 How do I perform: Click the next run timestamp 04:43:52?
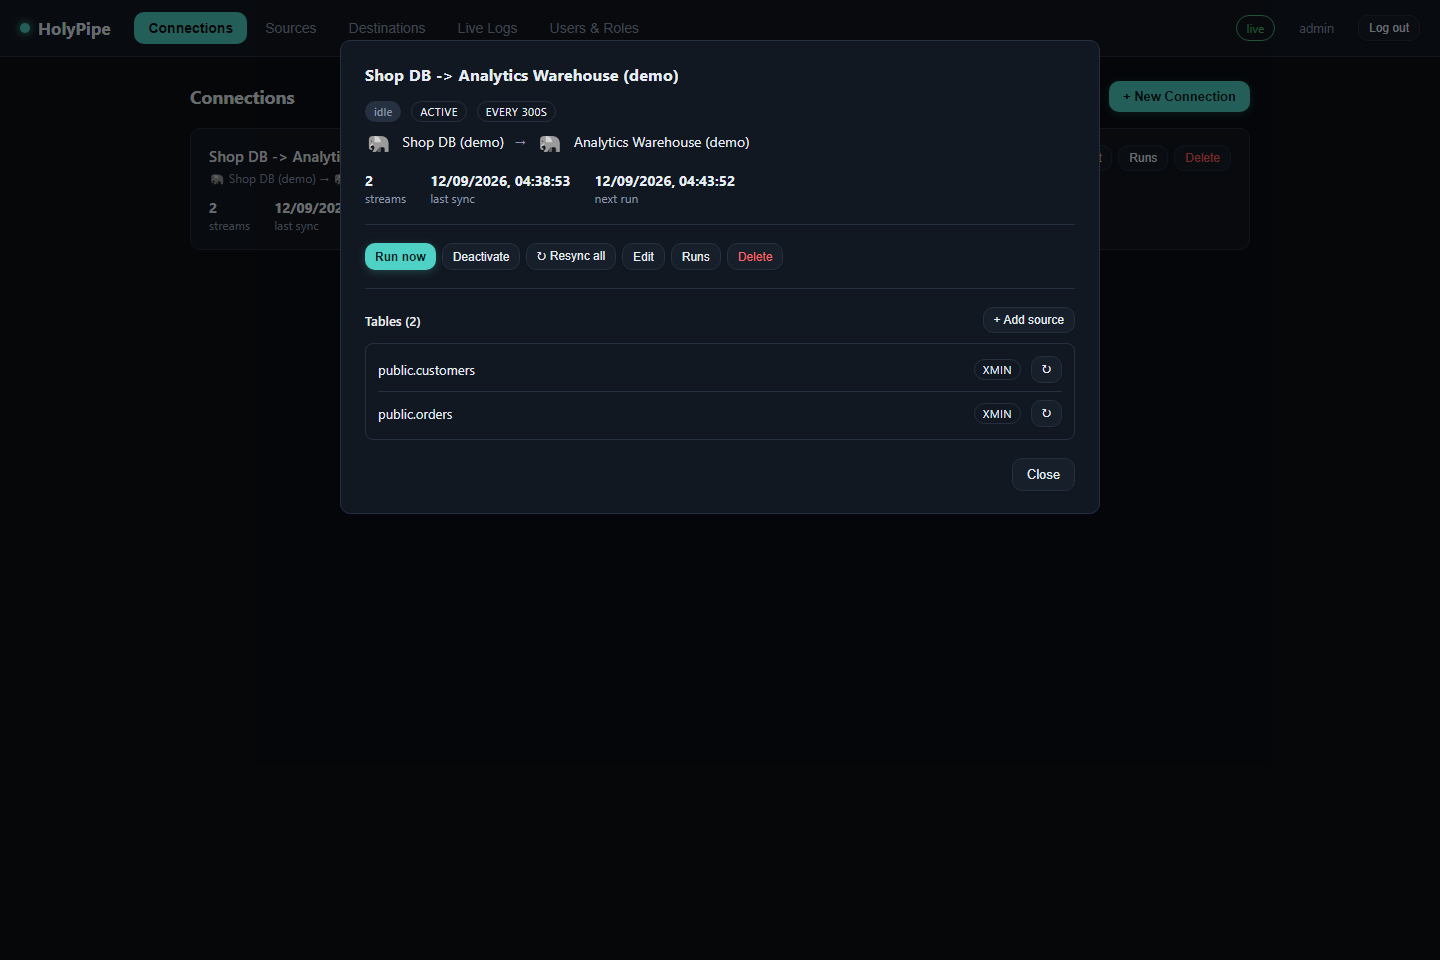665,181
